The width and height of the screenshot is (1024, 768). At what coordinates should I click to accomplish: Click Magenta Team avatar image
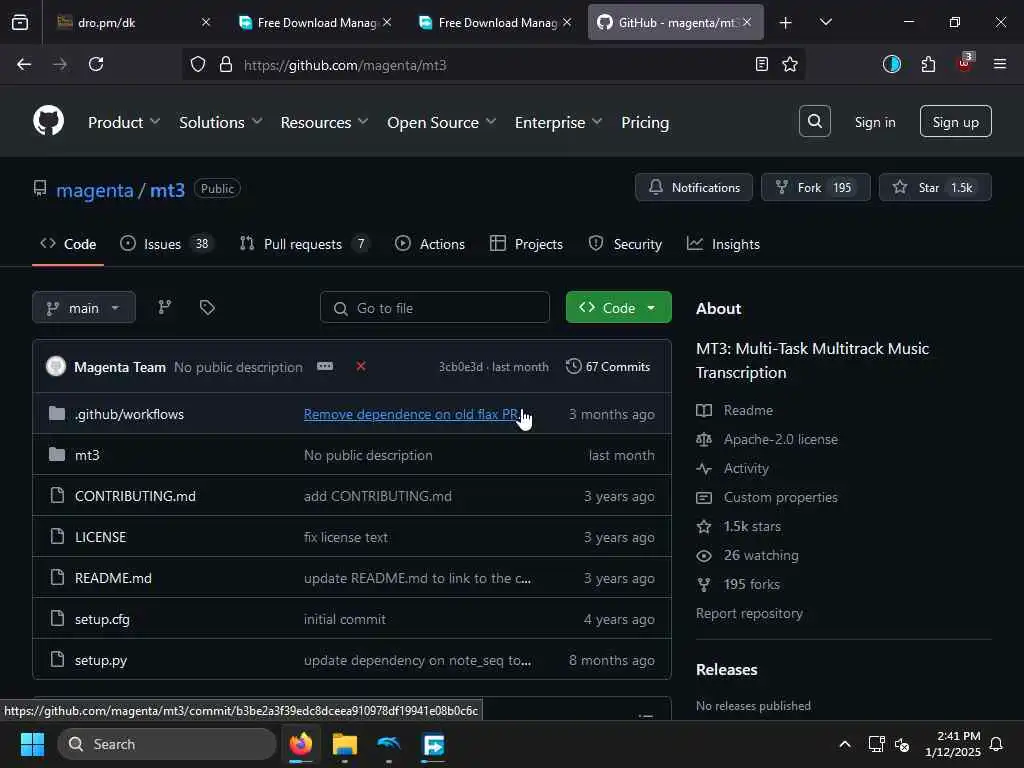point(56,366)
